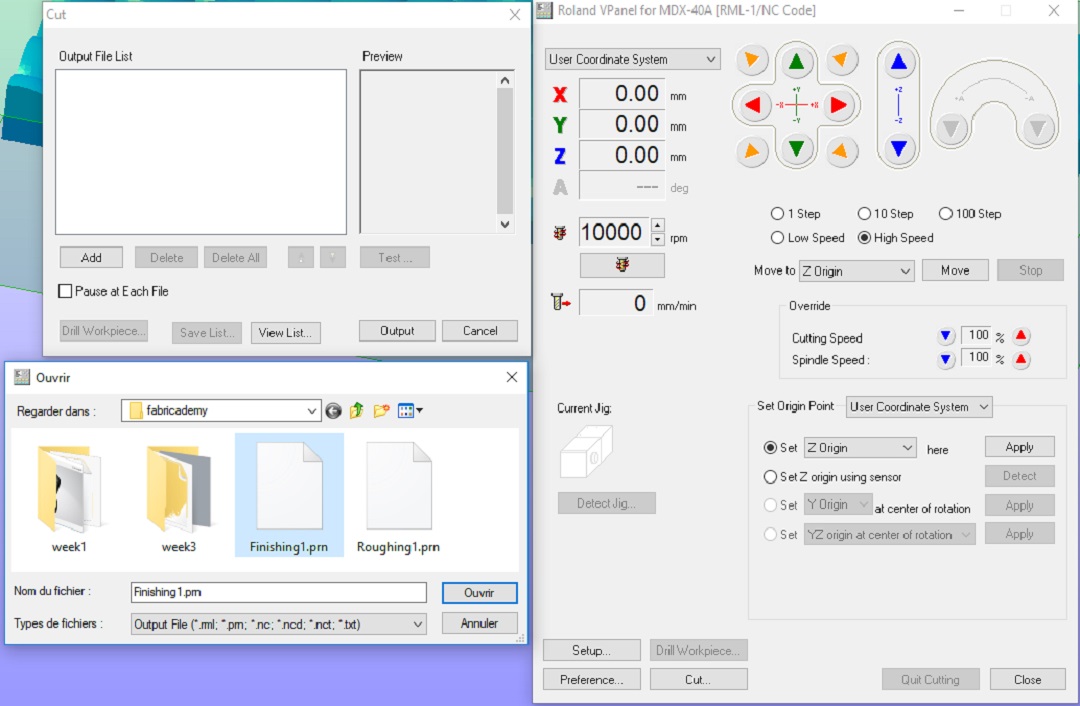Click Add in the Cut dialog
The image size is (1080, 706).
[x=91, y=258]
